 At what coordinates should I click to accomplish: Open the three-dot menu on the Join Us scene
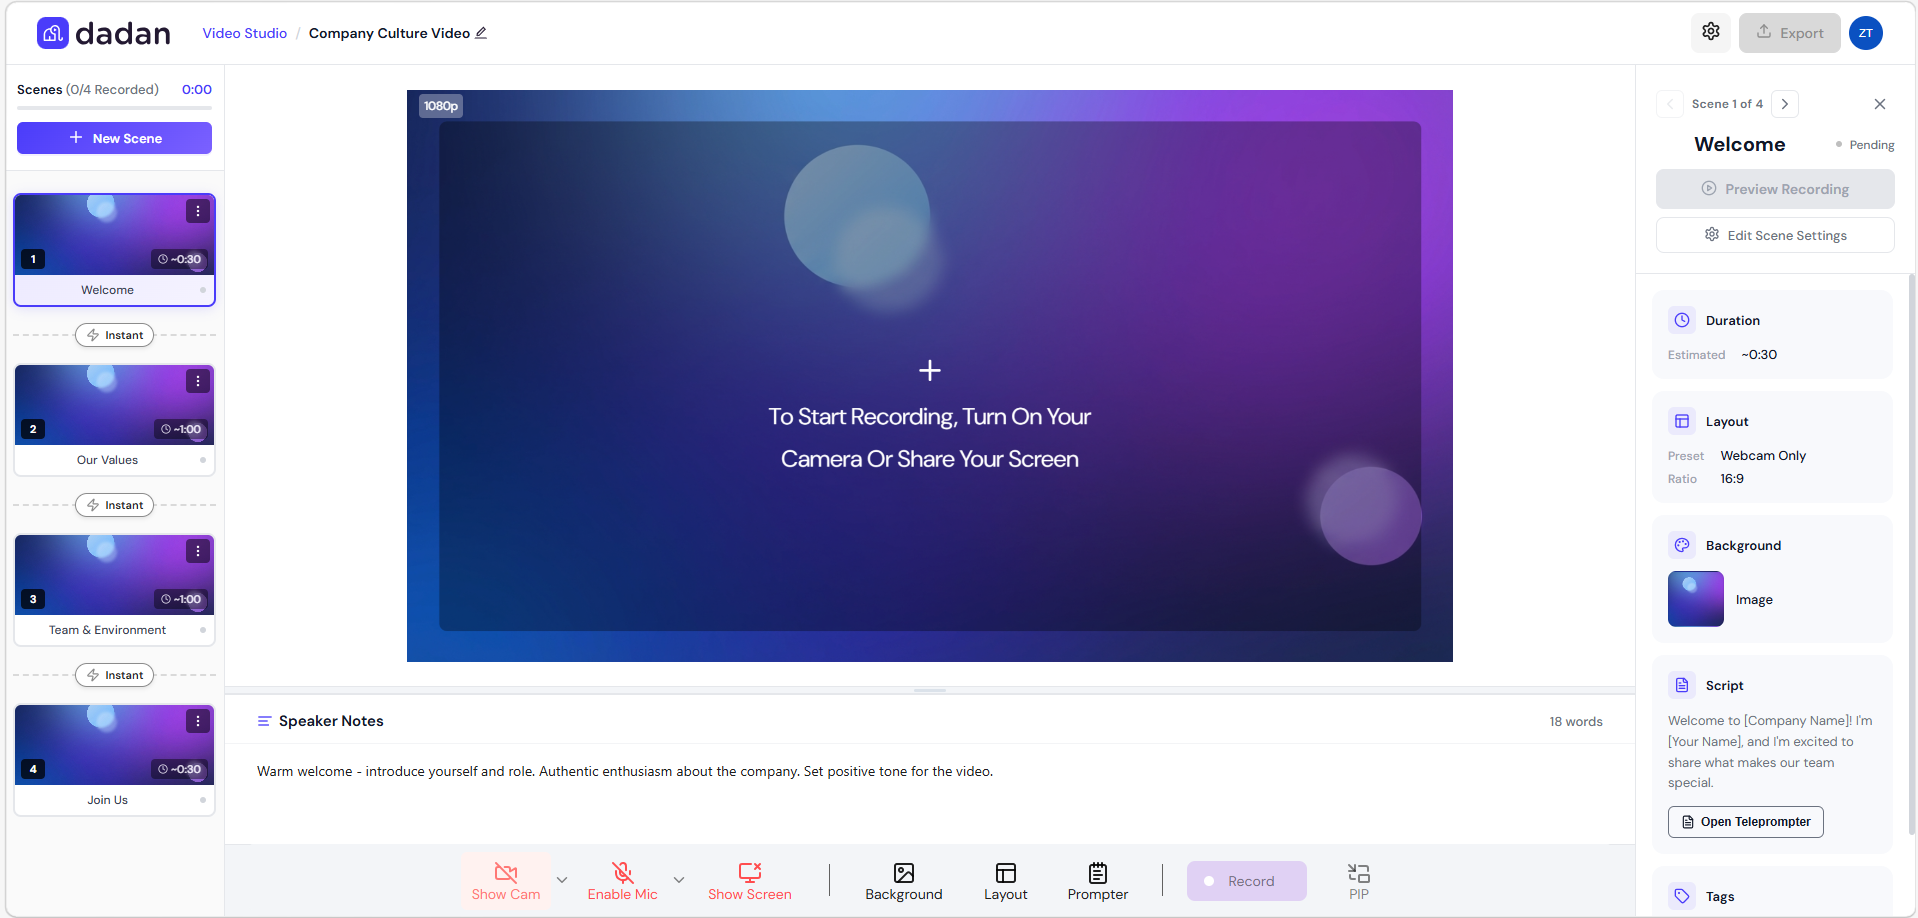pyautogui.click(x=198, y=721)
